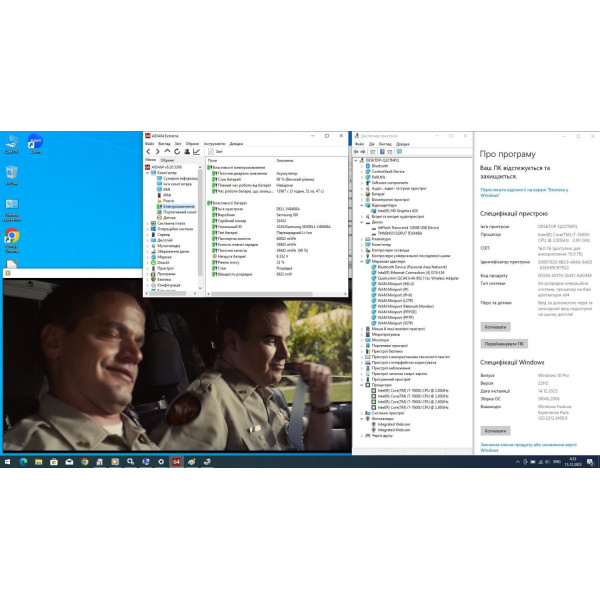Open the Settings gear on the taskbar
600x600 pixels.
pyautogui.click(x=161, y=462)
